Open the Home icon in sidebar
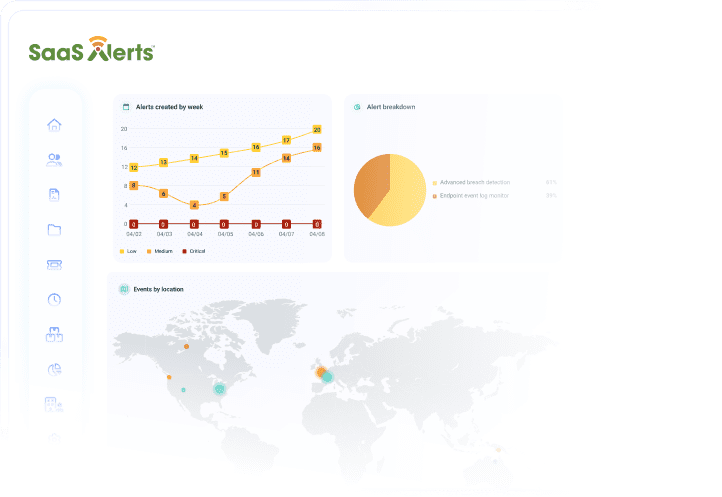 pyautogui.click(x=54, y=125)
